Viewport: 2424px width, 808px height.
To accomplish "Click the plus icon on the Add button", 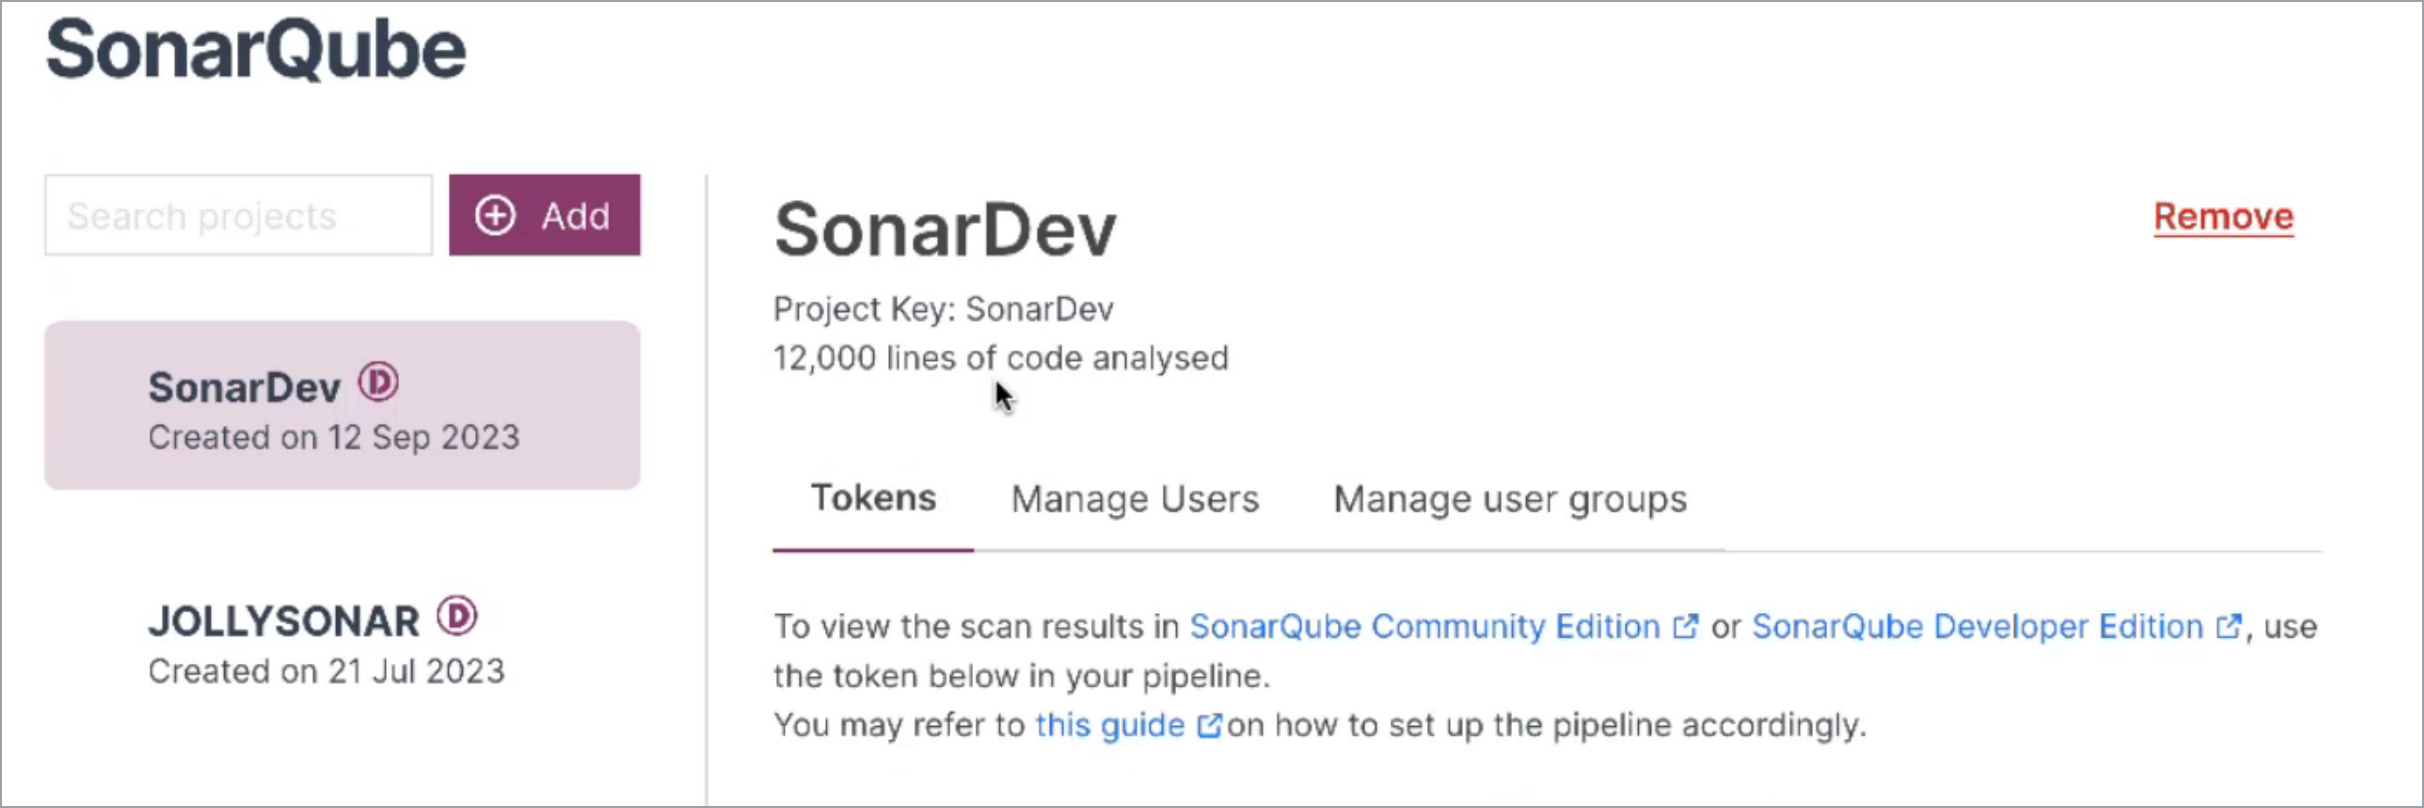I will point(495,215).
